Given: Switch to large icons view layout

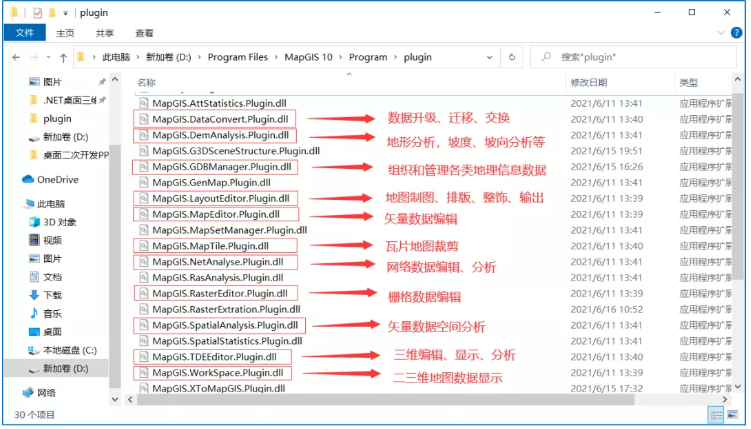Looking at the screenshot, I should pyautogui.click(x=732, y=415).
